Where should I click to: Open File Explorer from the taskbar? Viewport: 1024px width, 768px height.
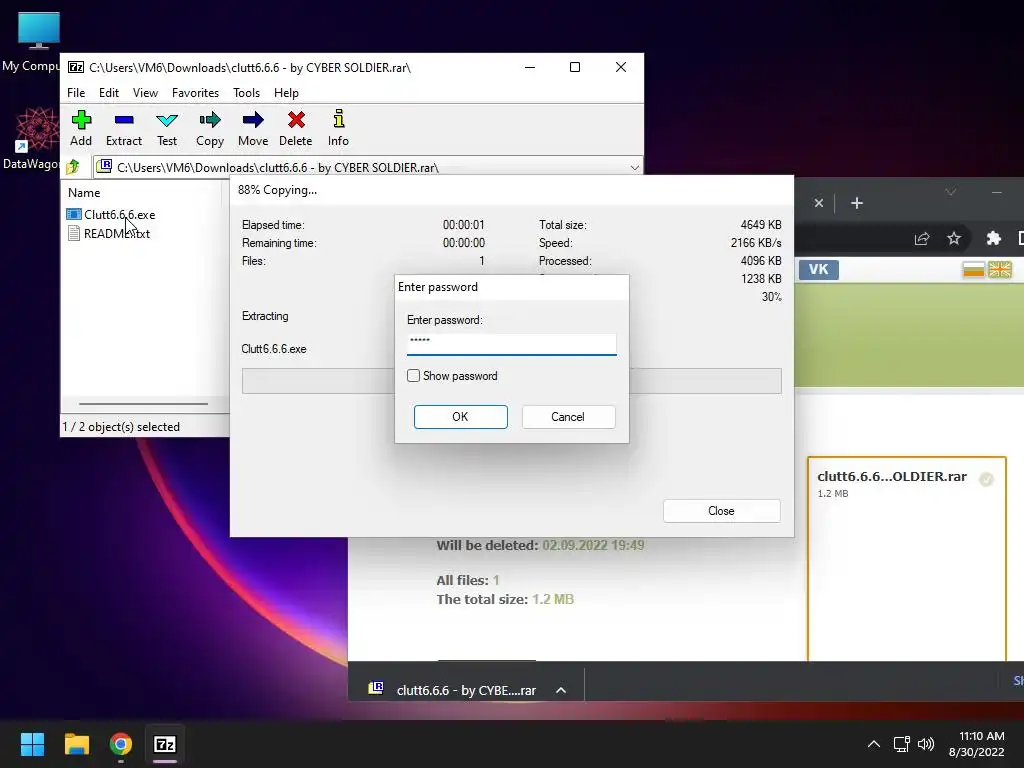coord(76,744)
